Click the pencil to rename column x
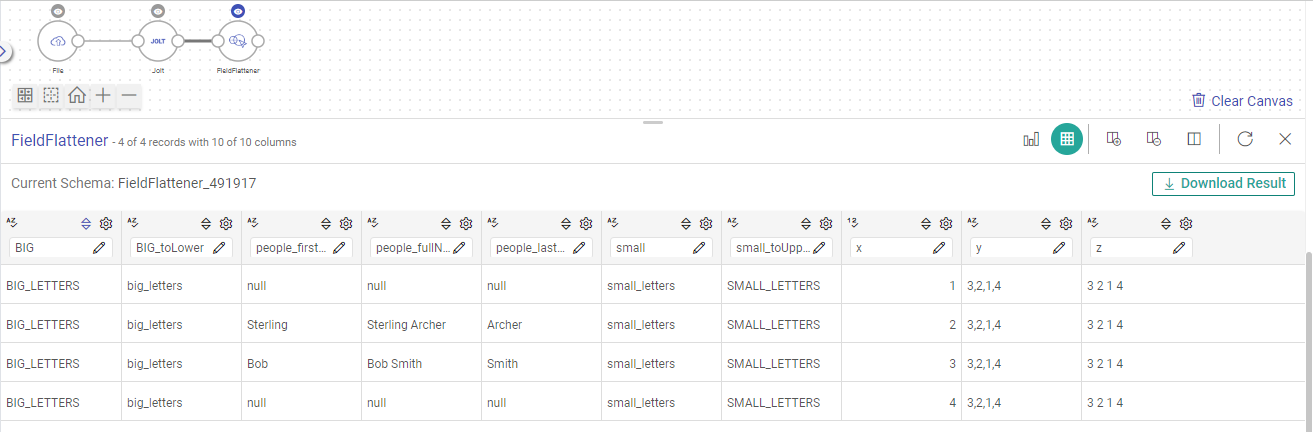The image size is (1313, 432). [940, 247]
